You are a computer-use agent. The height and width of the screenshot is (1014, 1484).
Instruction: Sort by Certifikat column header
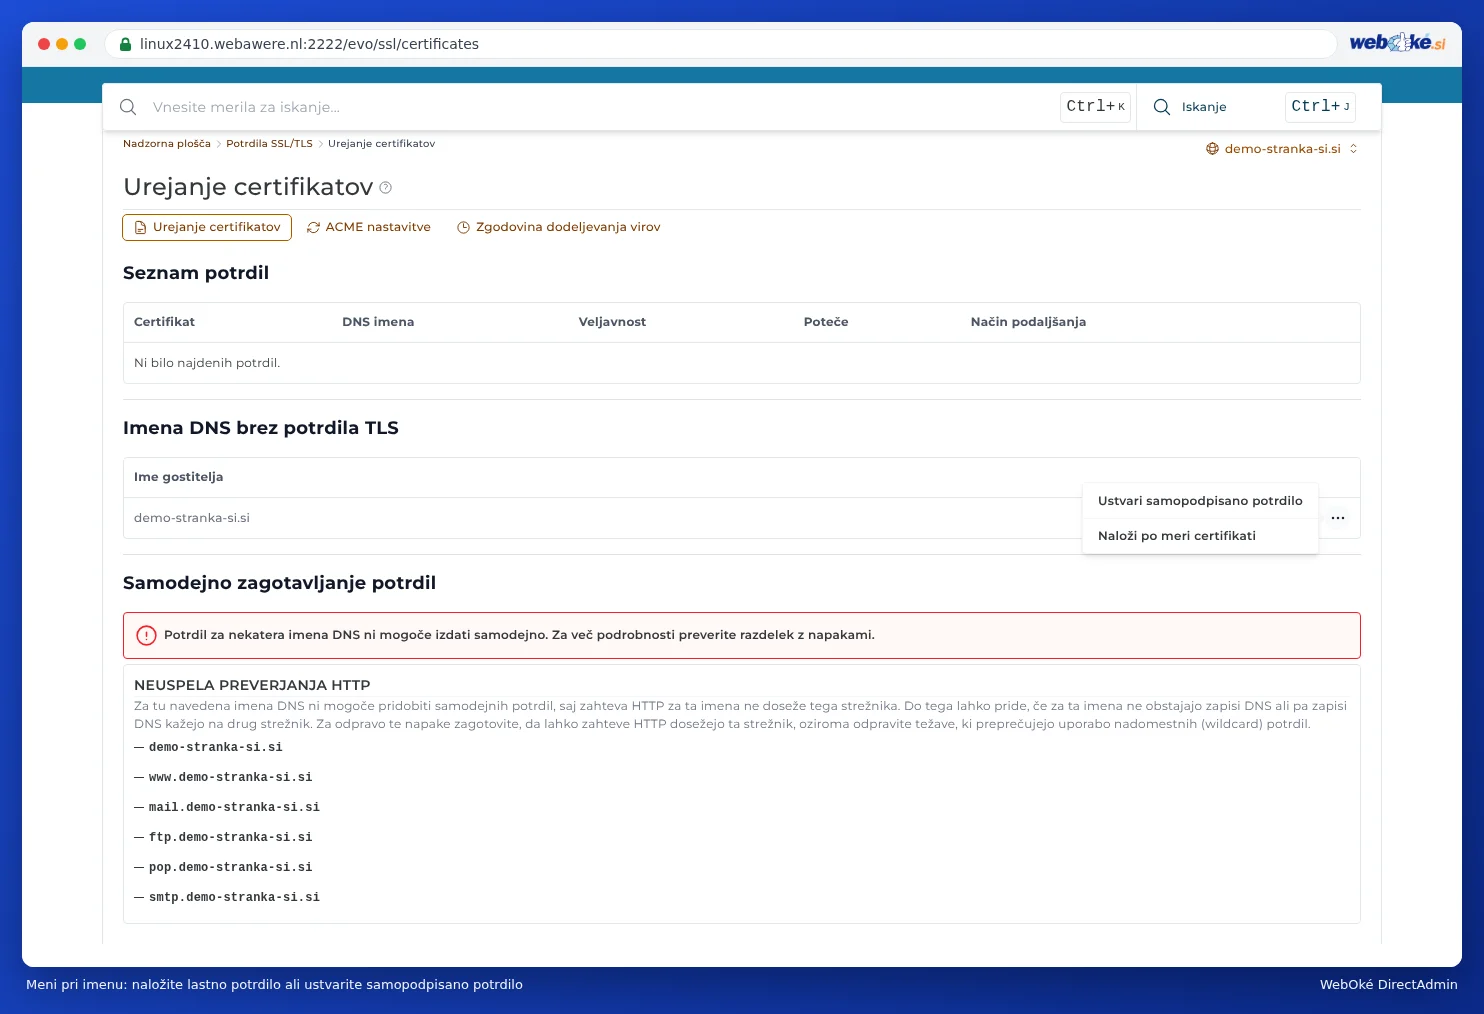(164, 322)
